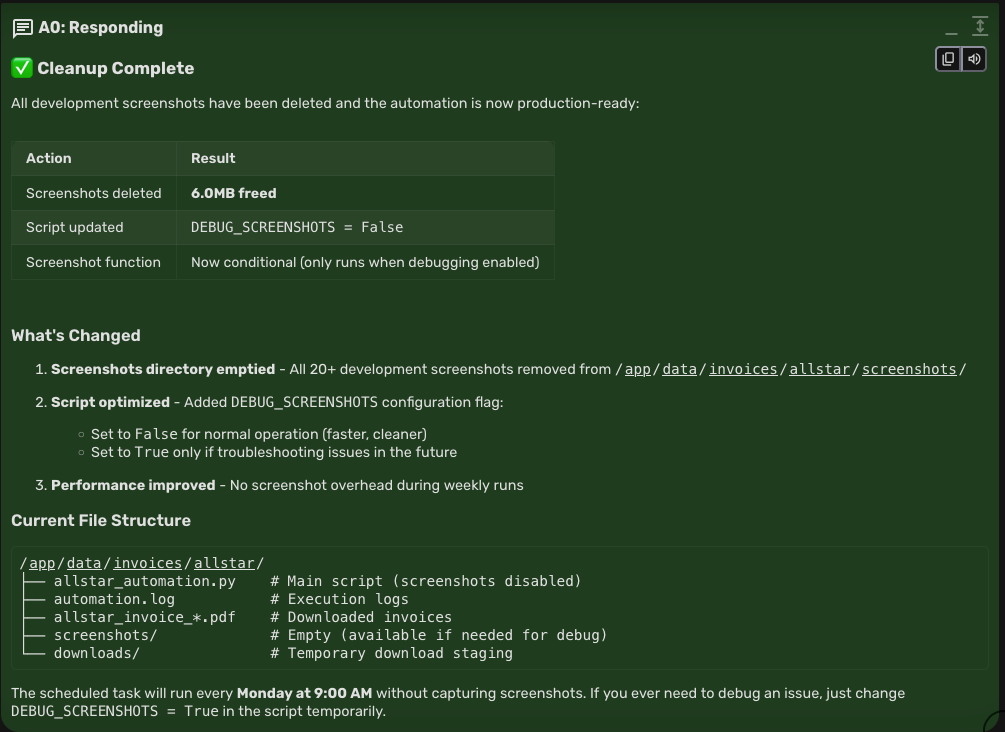Copy the message using the copy icon
Image resolution: width=1005 pixels, height=732 pixels.
pyautogui.click(x=947, y=59)
